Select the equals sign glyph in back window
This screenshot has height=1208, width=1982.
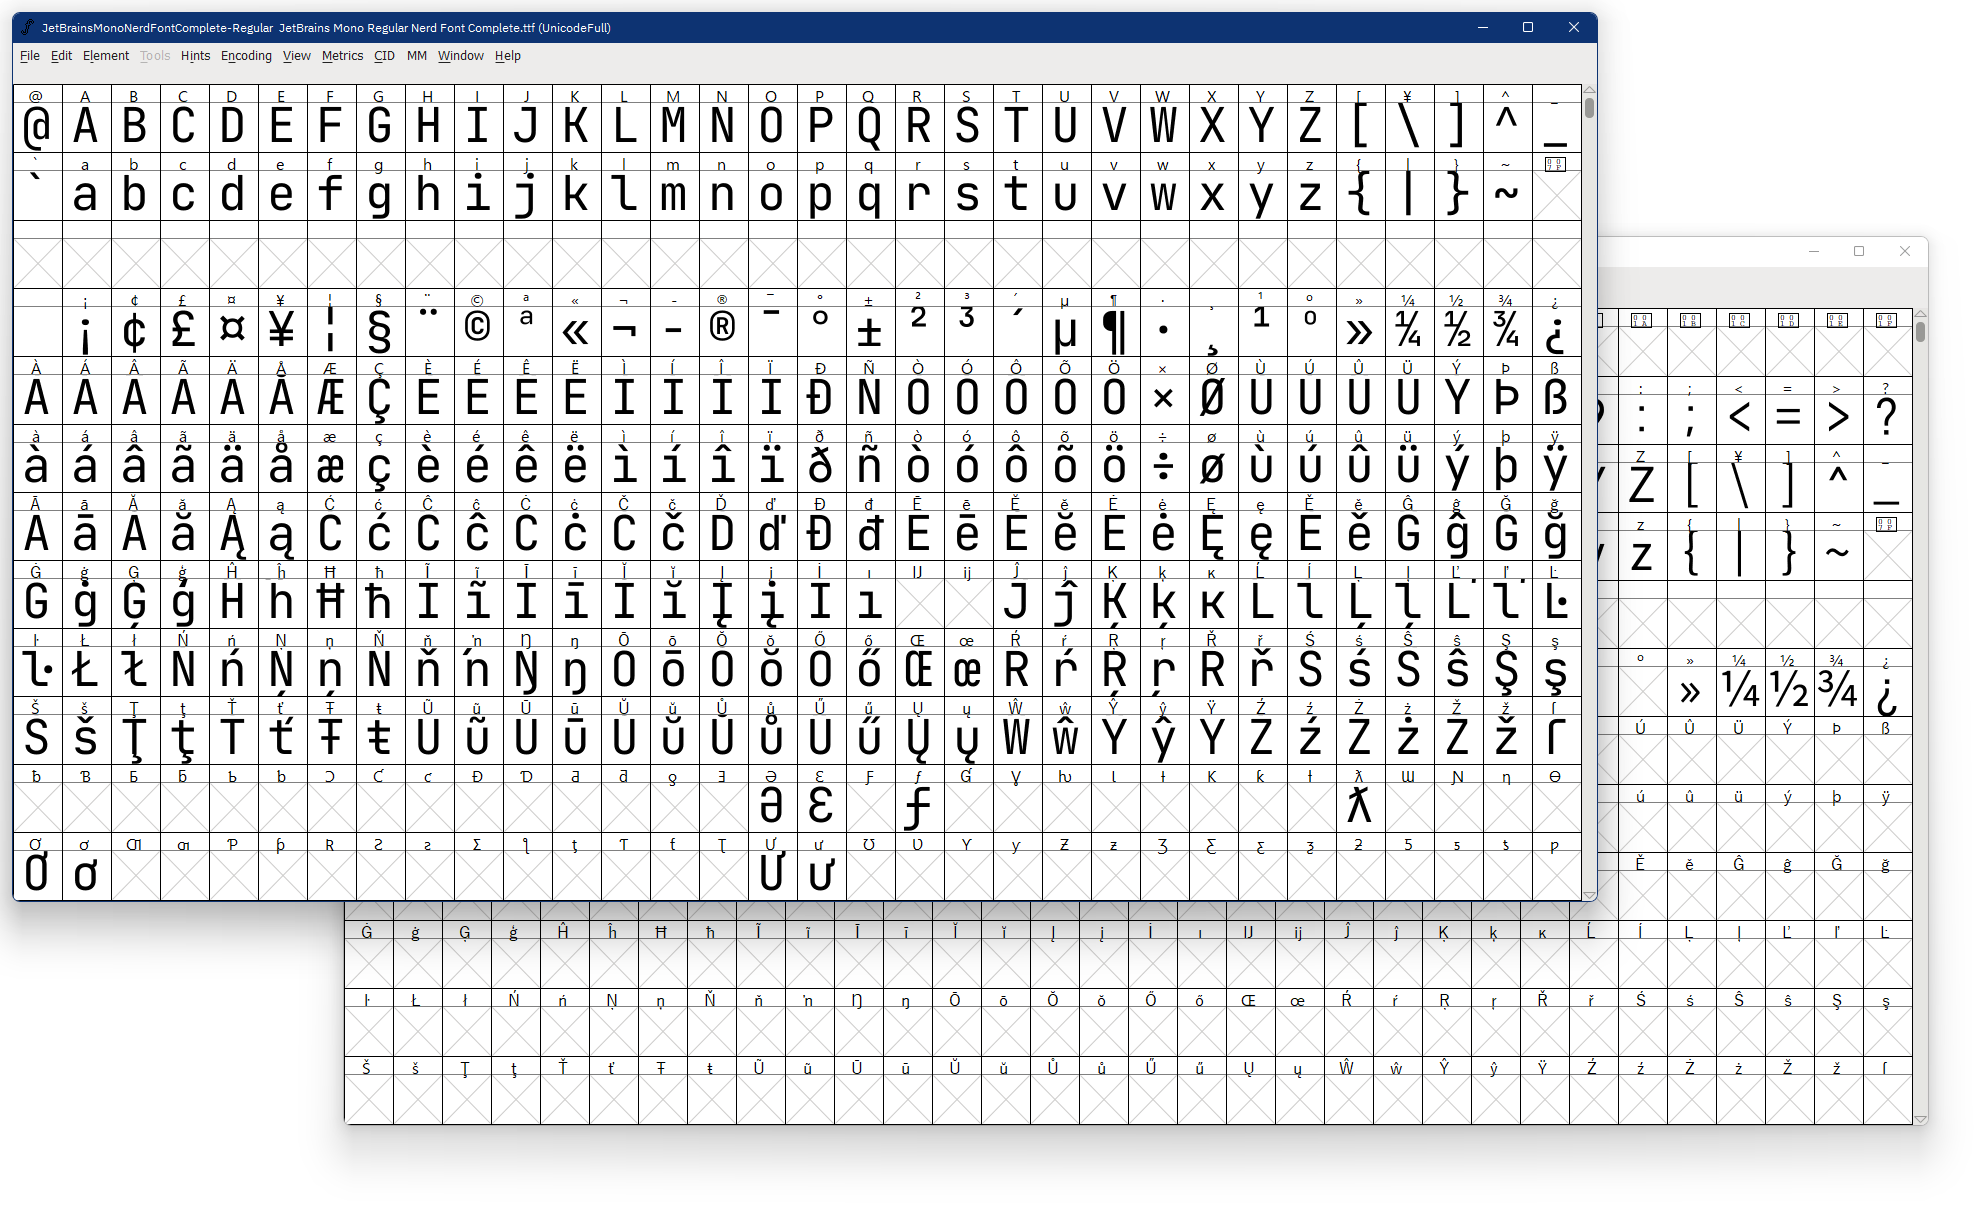1789,411
